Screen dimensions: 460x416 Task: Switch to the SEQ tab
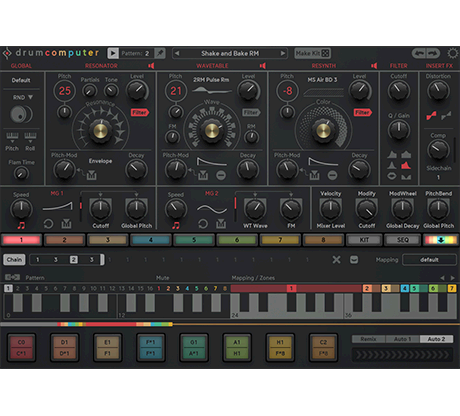[x=402, y=240]
